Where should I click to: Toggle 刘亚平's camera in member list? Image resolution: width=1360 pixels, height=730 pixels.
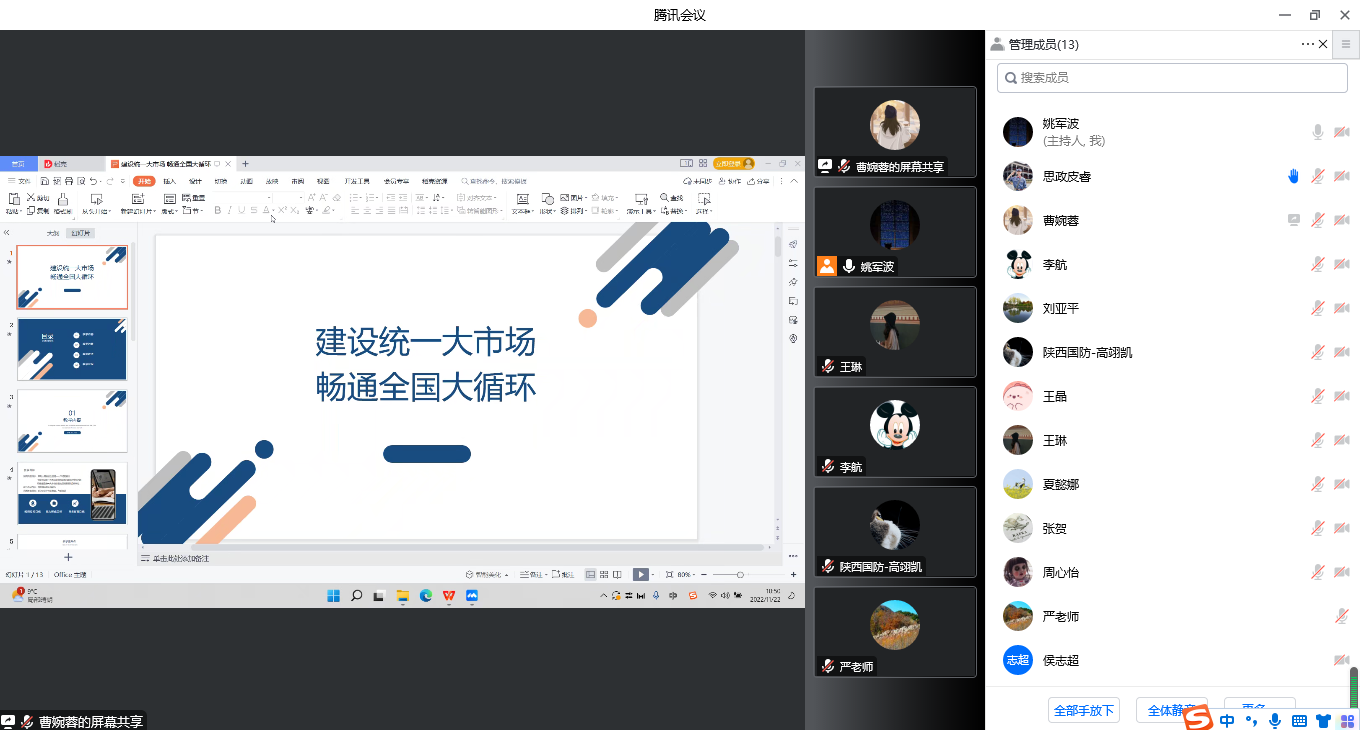tap(1341, 308)
